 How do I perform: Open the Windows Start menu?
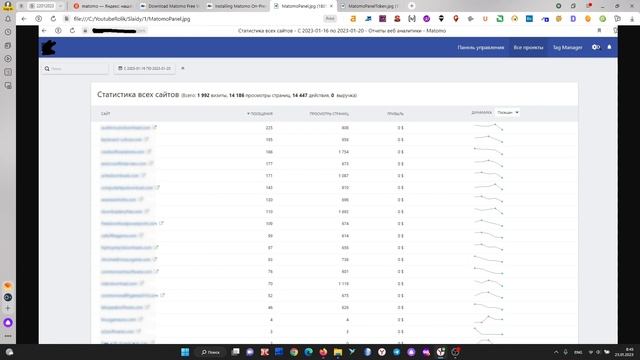pyautogui.click(x=185, y=352)
